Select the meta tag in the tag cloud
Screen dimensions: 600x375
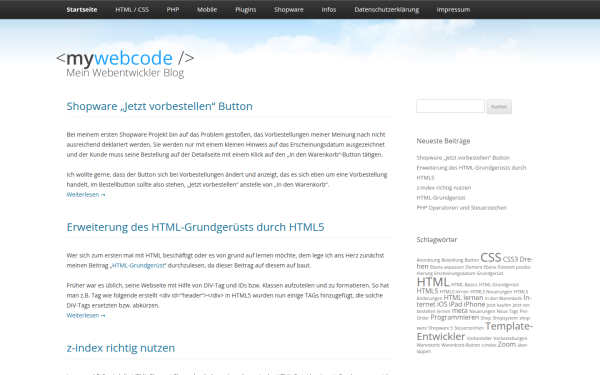pos(460,311)
